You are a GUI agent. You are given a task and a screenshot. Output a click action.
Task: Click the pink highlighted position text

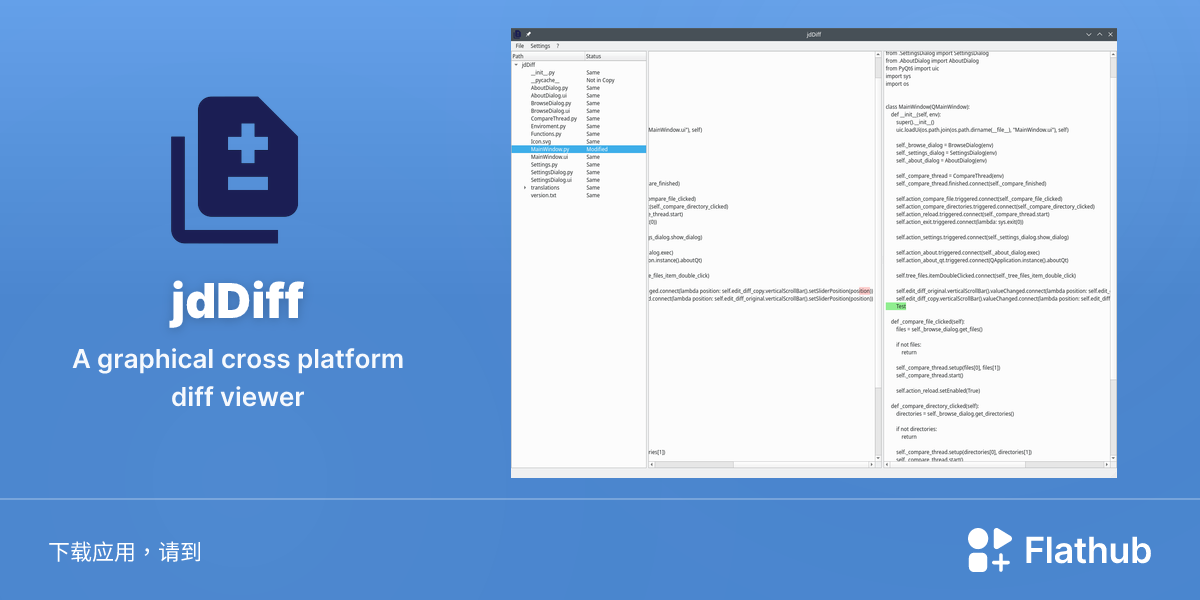865,291
